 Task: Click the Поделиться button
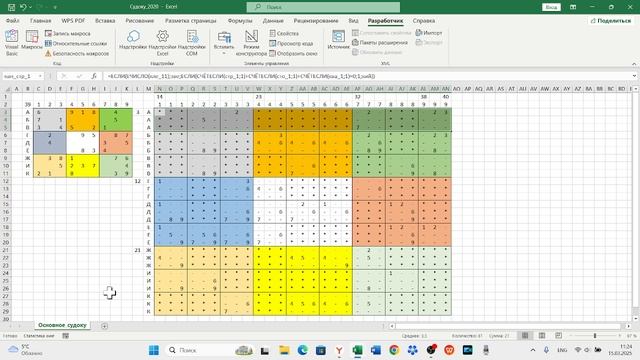click(x=611, y=20)
